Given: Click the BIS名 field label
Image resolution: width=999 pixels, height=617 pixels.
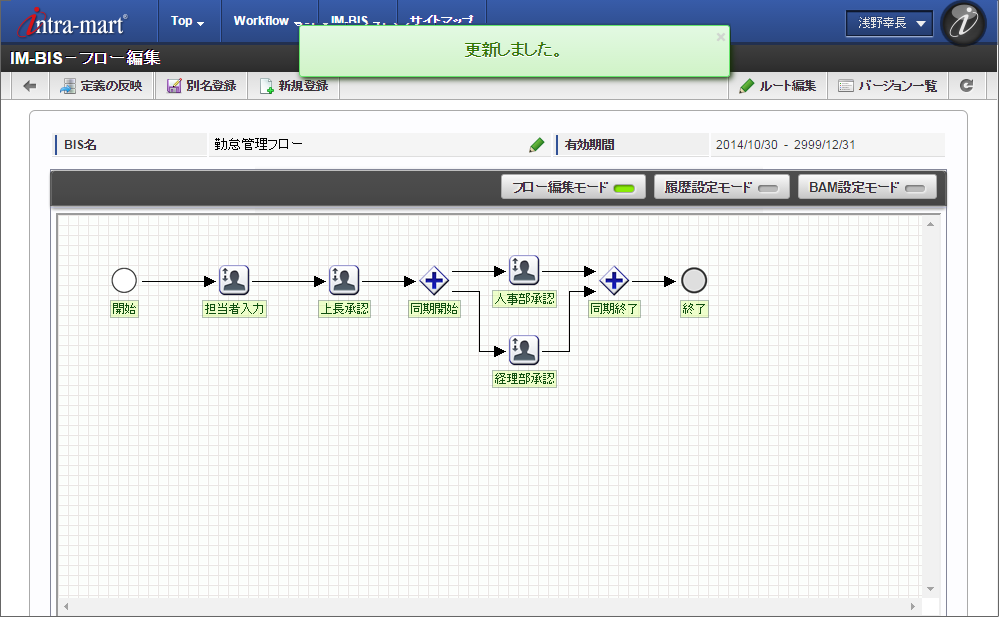Looking at the screenshot, I should (x=80, y=145).
